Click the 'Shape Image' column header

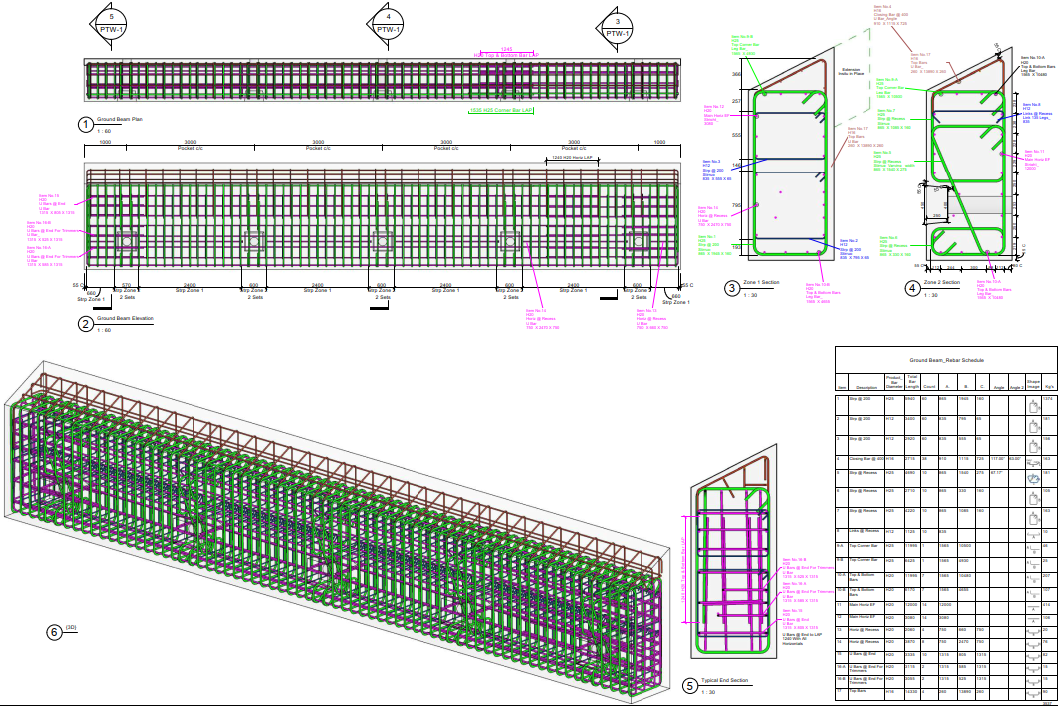[x=1033, y=384]
